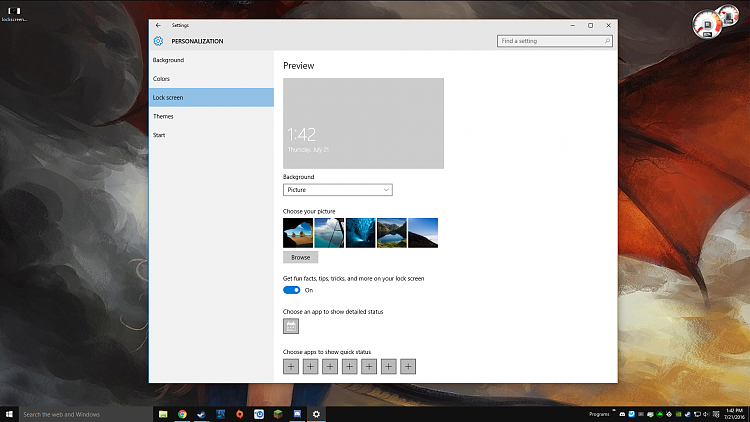The height and width of the screenshot is (422, 750).
Task: Click the Search the web and Windows box
Action: coord(86,414)
